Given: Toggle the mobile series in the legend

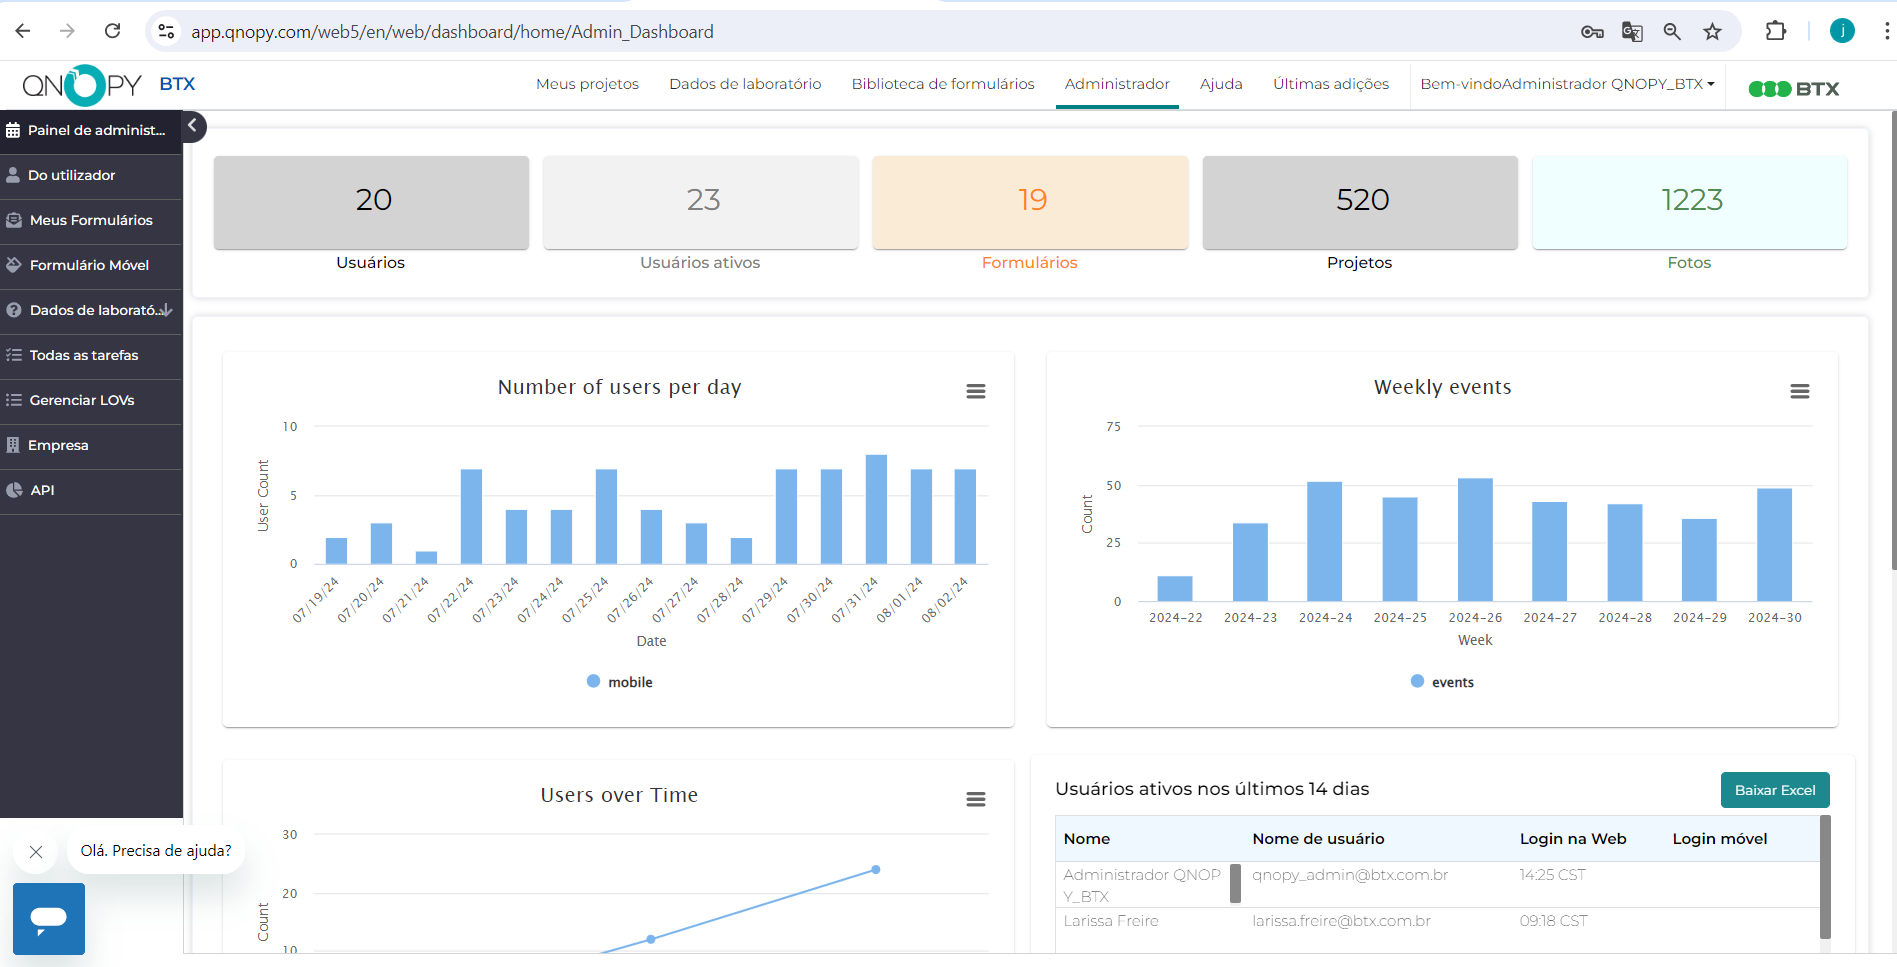Looking at the screenshot, I should point(619,681).
